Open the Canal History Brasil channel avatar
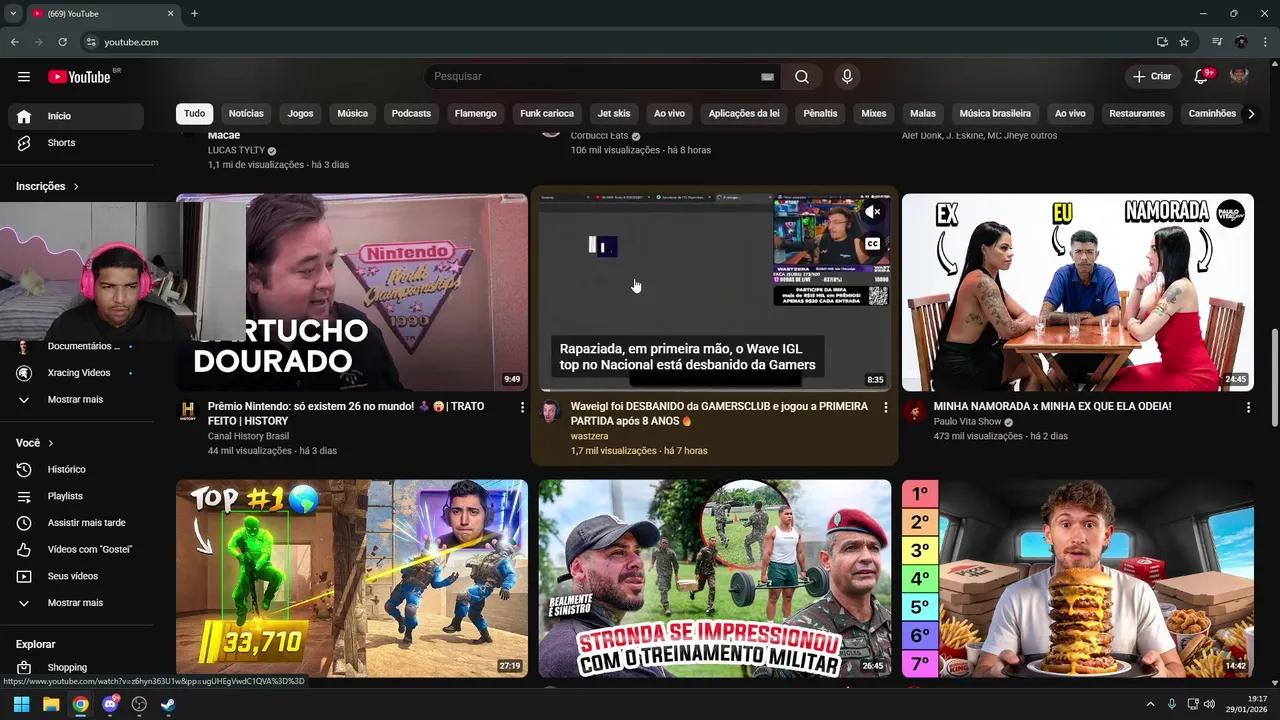This screenshot has height=720, width=1280. pyautogui.click(x=187, y=411)
